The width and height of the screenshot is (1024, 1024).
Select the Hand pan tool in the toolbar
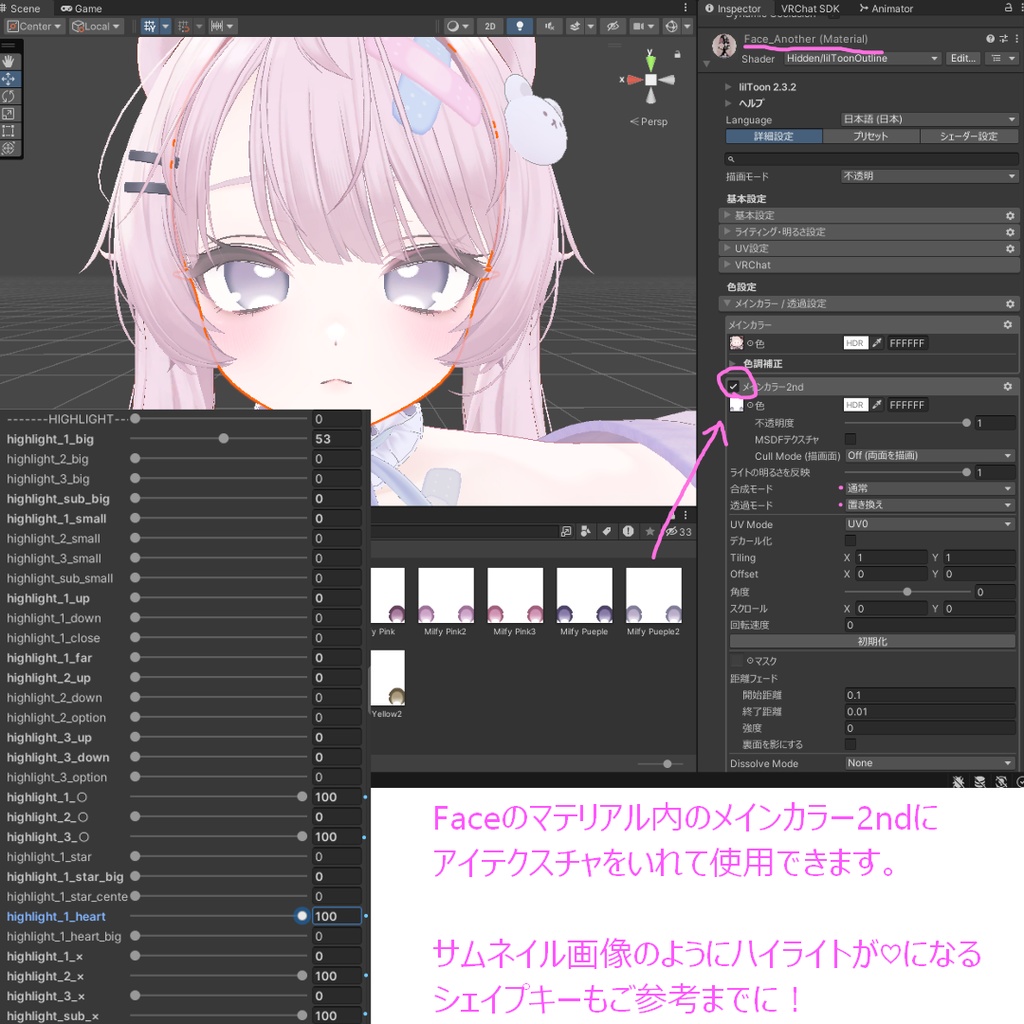(9, 60)
